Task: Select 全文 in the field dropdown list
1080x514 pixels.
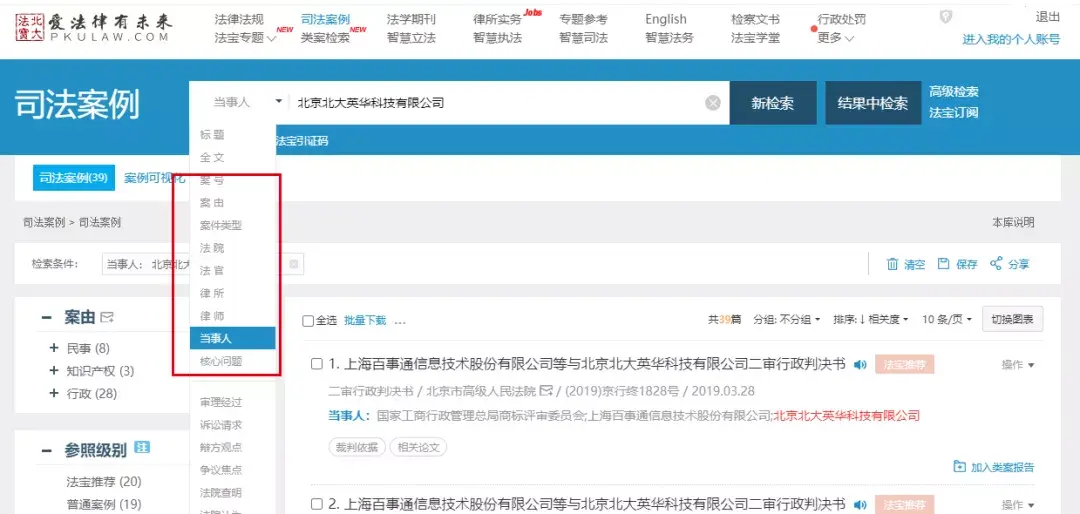Action: coord(212,158)
